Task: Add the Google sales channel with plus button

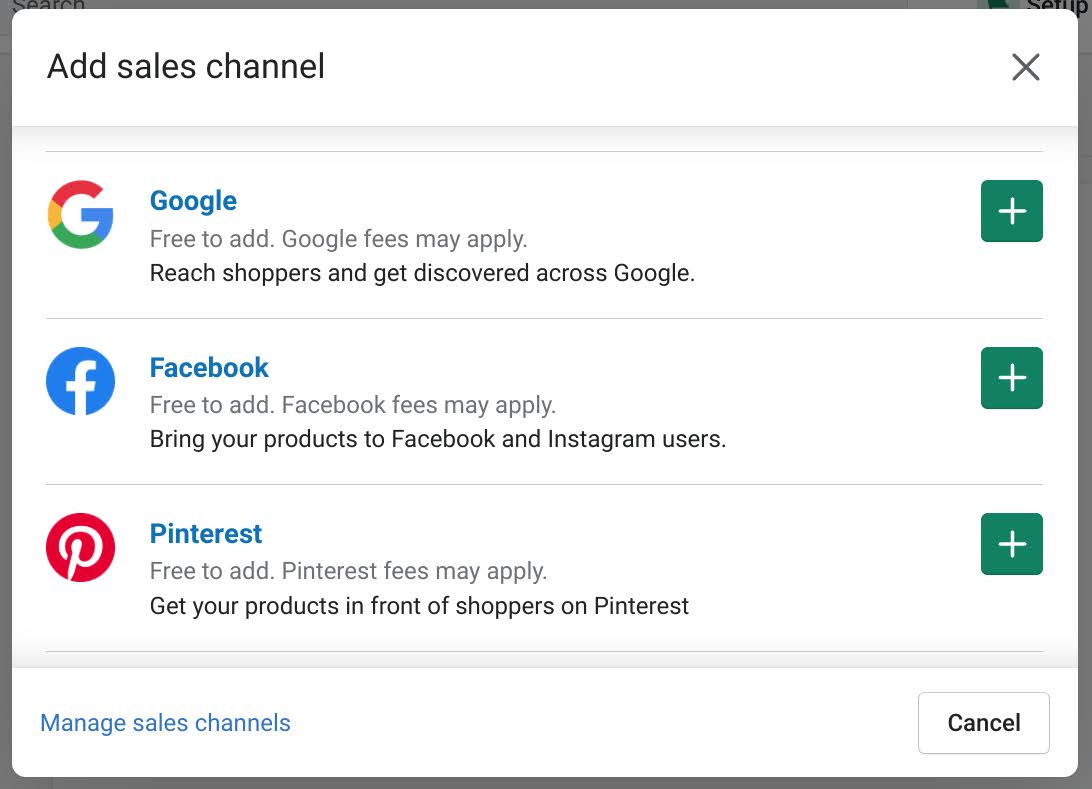Action: coord(1011,211)
